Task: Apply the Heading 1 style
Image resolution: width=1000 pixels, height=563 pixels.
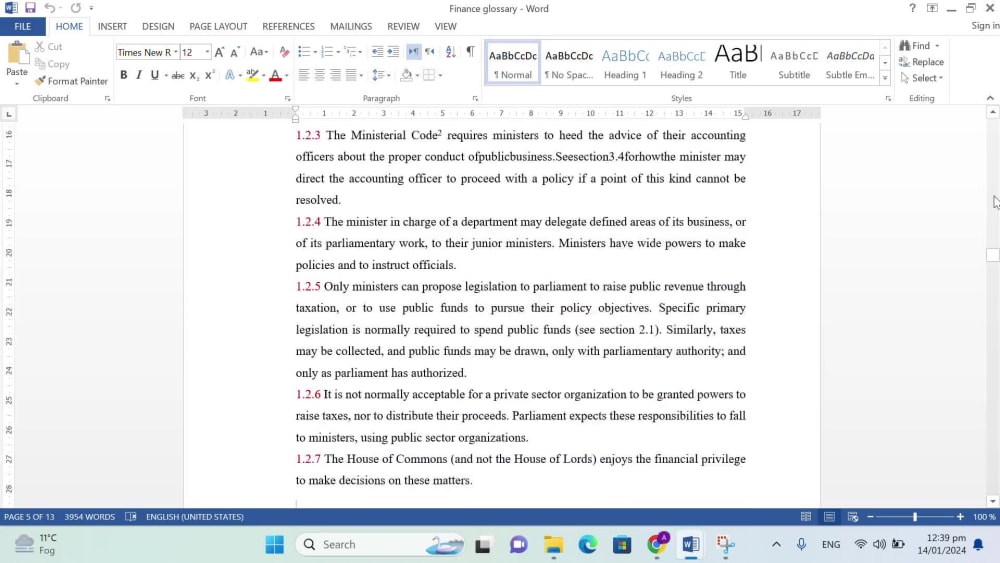Action: pyautogui.click(x=625, y=62)
